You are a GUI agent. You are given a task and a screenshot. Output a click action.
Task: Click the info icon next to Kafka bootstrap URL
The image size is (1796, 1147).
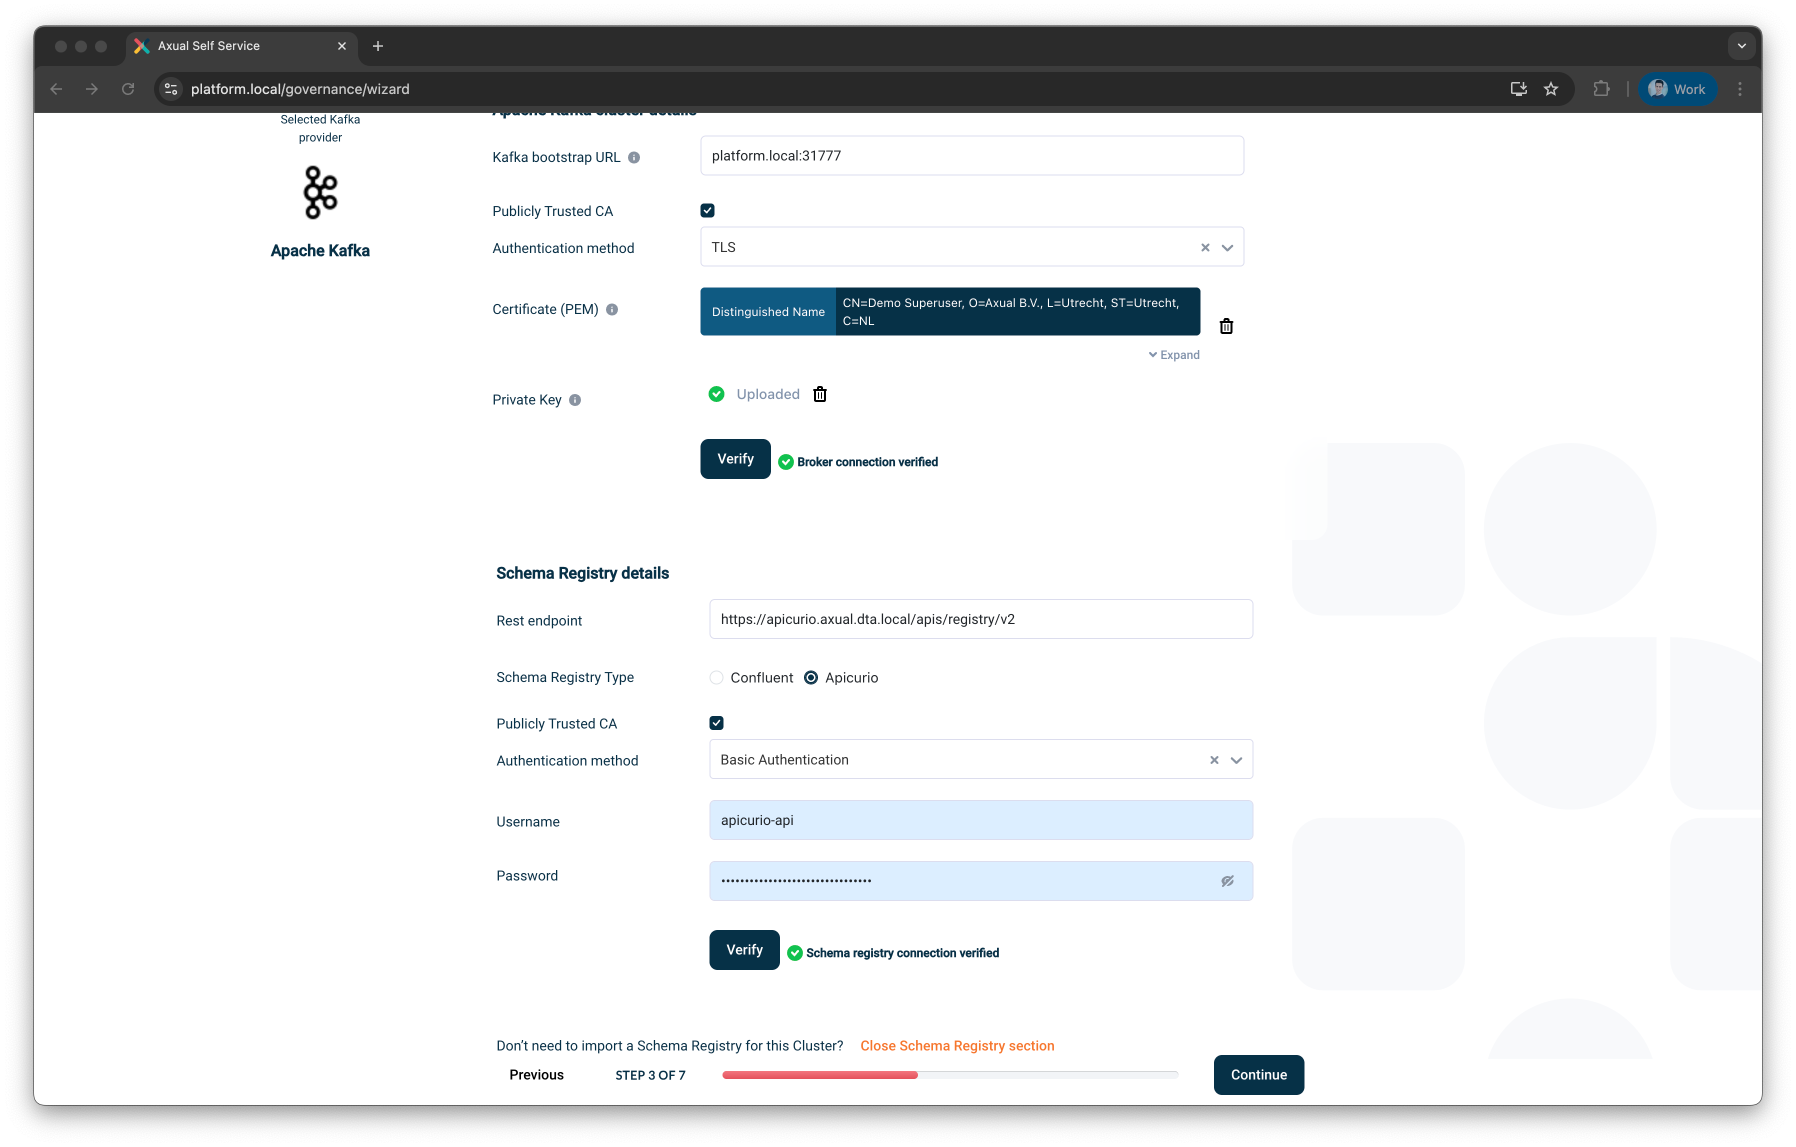click(636, 156)
